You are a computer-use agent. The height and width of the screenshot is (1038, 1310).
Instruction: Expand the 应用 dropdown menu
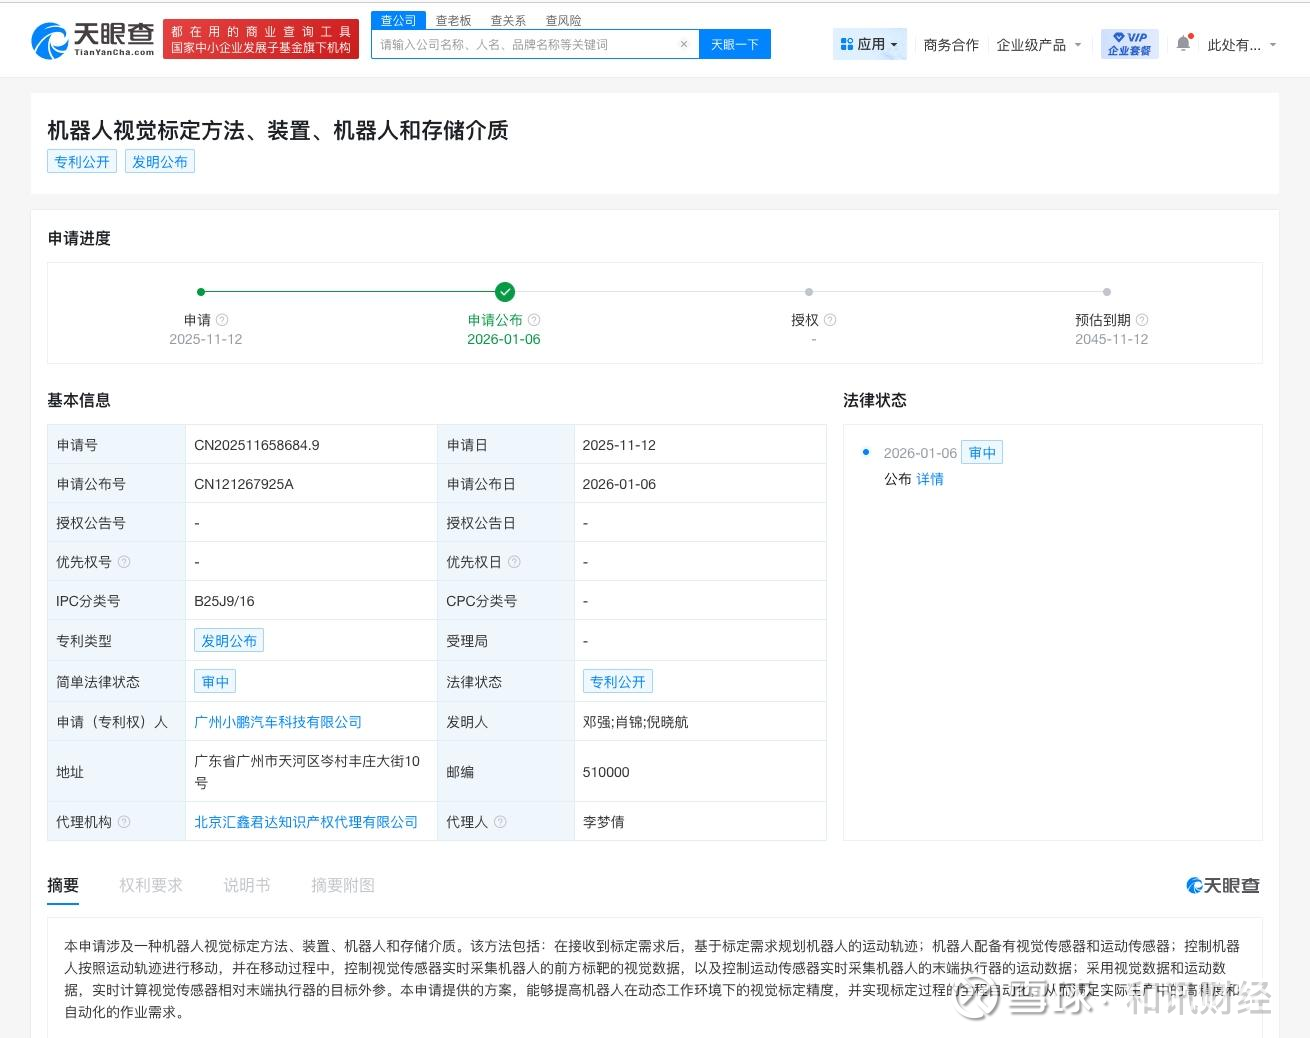[x=869, y=44]
